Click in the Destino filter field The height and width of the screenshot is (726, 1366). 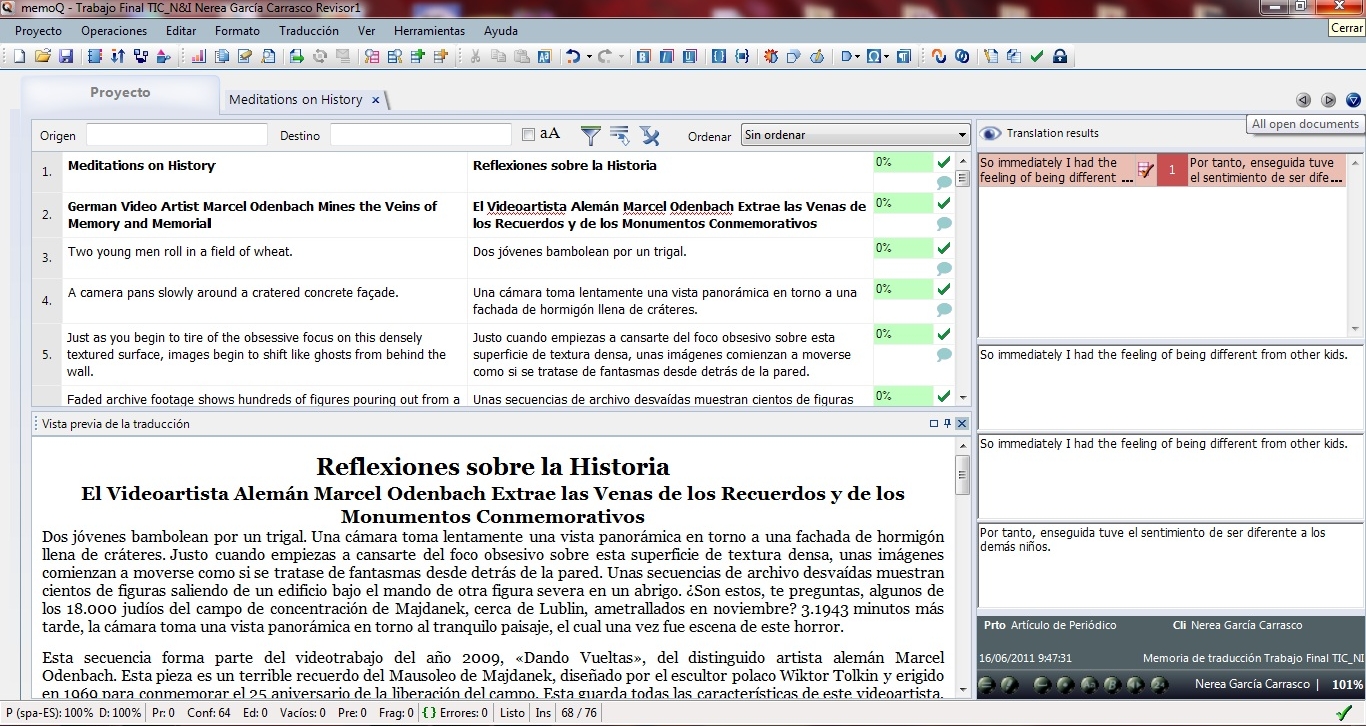(x=421, y=135)
